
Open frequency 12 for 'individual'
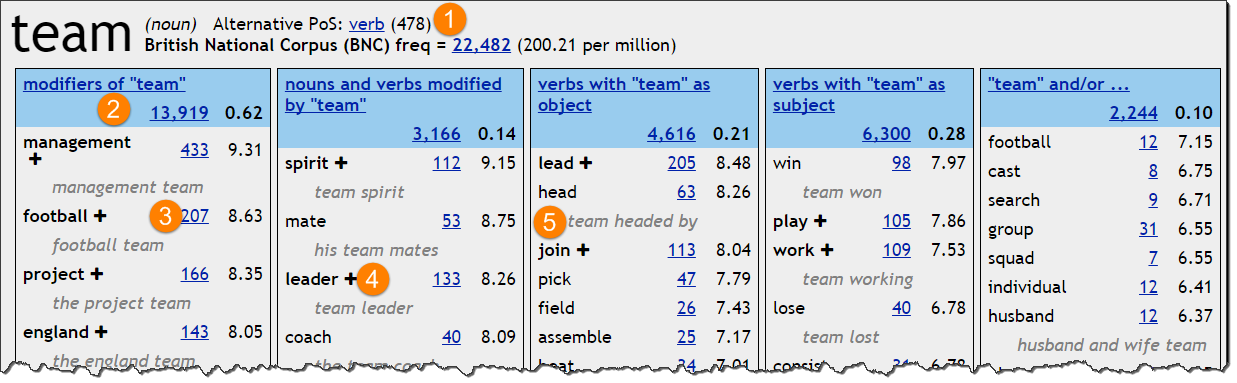point(1148,288)
